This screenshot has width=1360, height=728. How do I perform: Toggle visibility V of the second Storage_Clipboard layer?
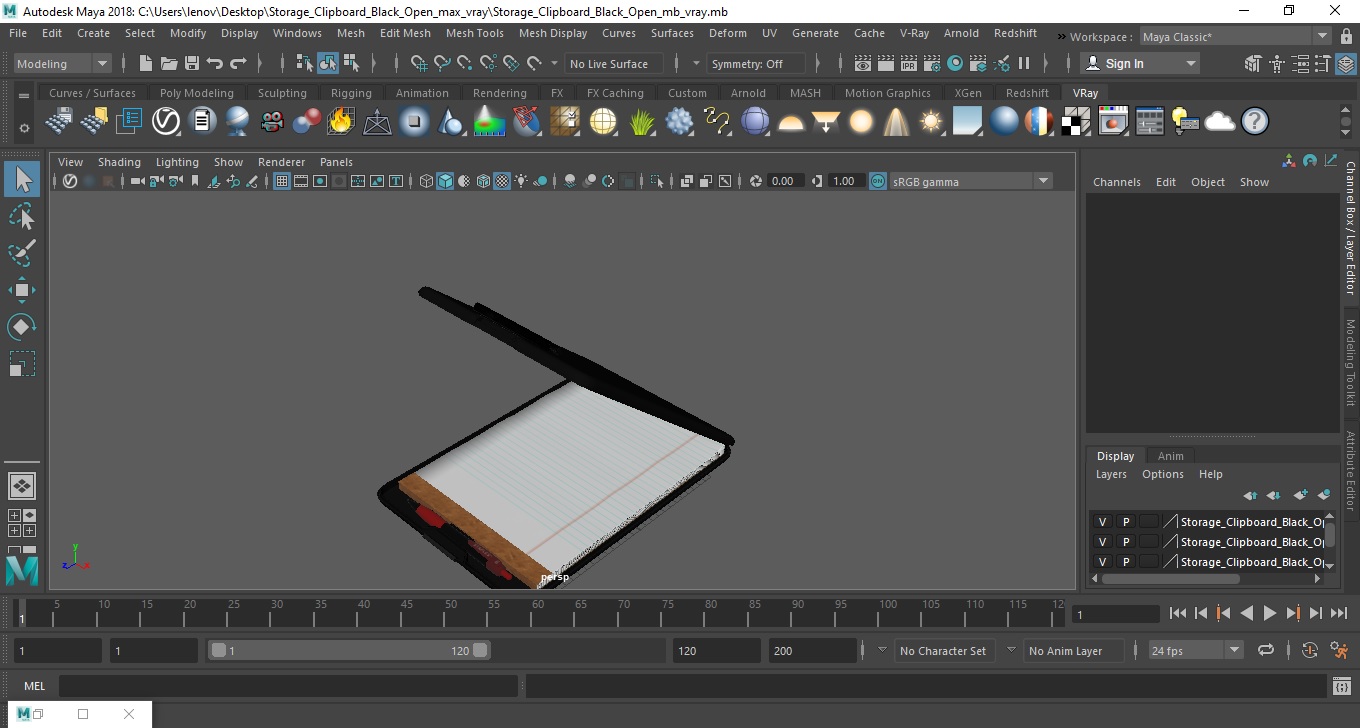(x=1102, y=542)
